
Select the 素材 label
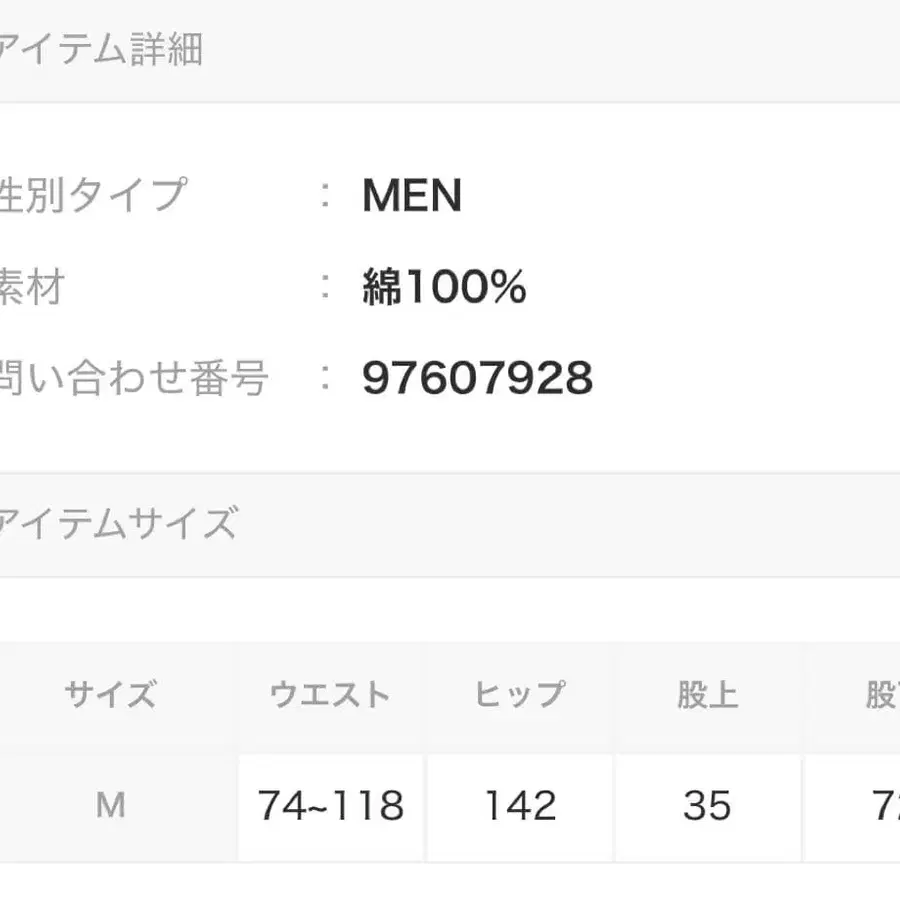(32, 288)
